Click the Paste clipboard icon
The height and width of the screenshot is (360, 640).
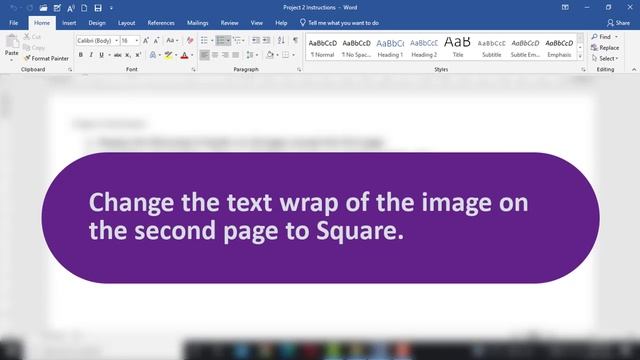[12, 42]
